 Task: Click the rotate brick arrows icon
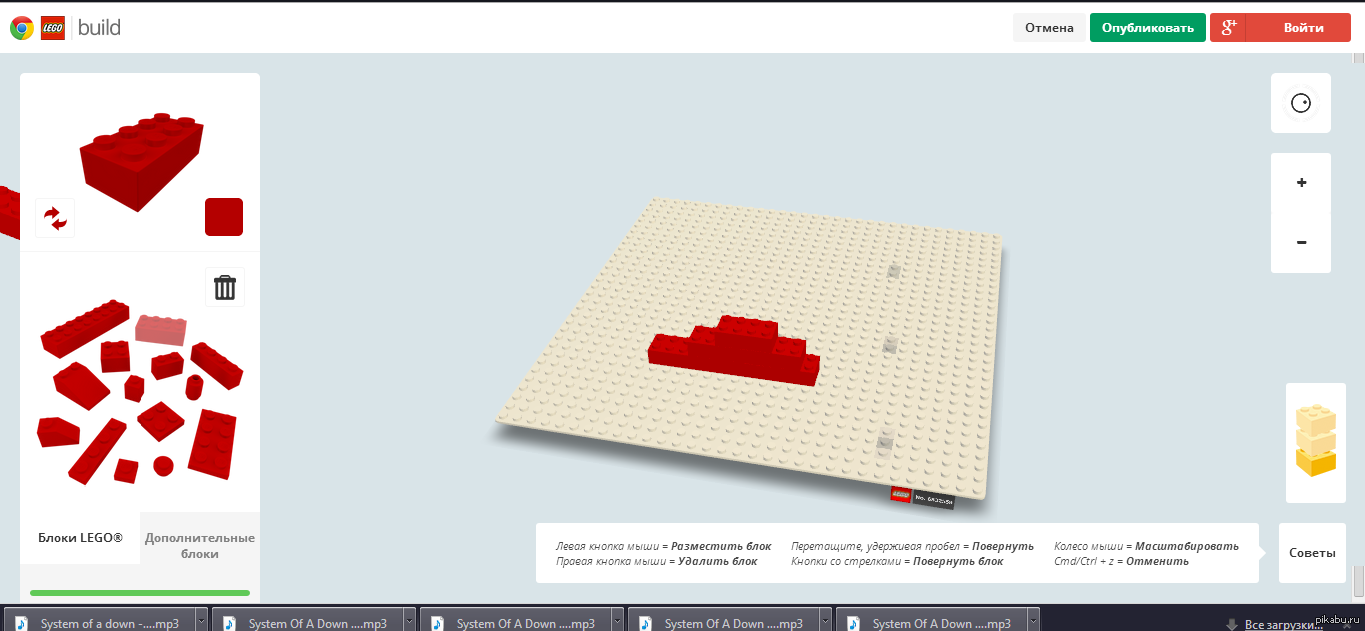click(x=55, y=218)
